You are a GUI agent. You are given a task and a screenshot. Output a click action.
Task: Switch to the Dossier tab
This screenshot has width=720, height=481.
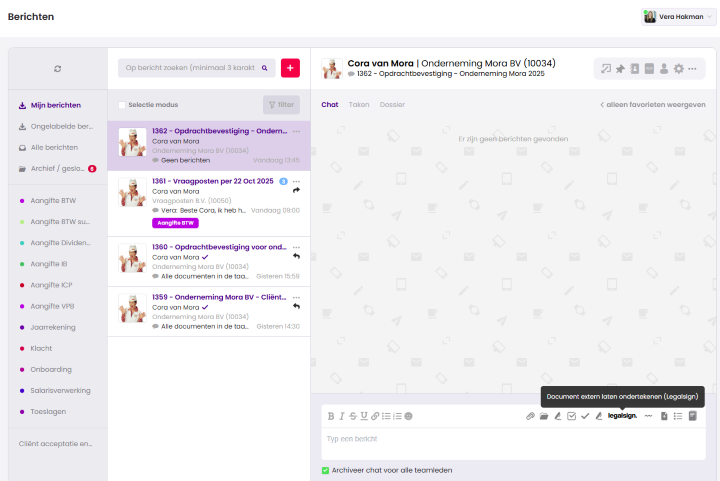pyautogui.click(x=392, y=104)
